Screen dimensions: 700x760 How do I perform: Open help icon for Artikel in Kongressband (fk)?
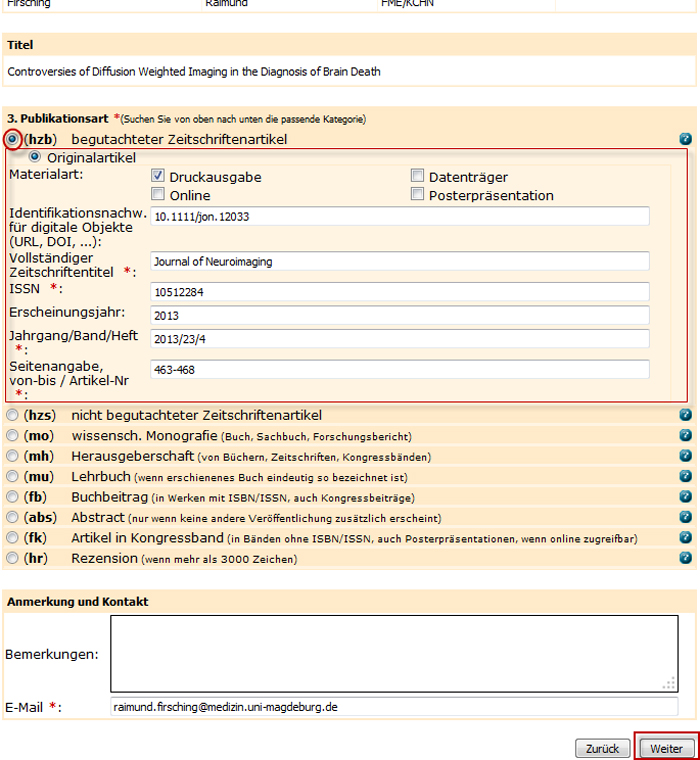[x=685, y=538]
